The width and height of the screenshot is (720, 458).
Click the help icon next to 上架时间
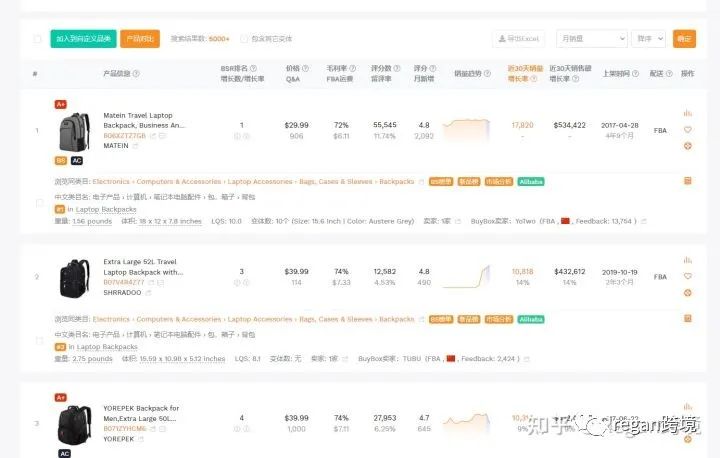pyautogui.click(x=636, y=74)
